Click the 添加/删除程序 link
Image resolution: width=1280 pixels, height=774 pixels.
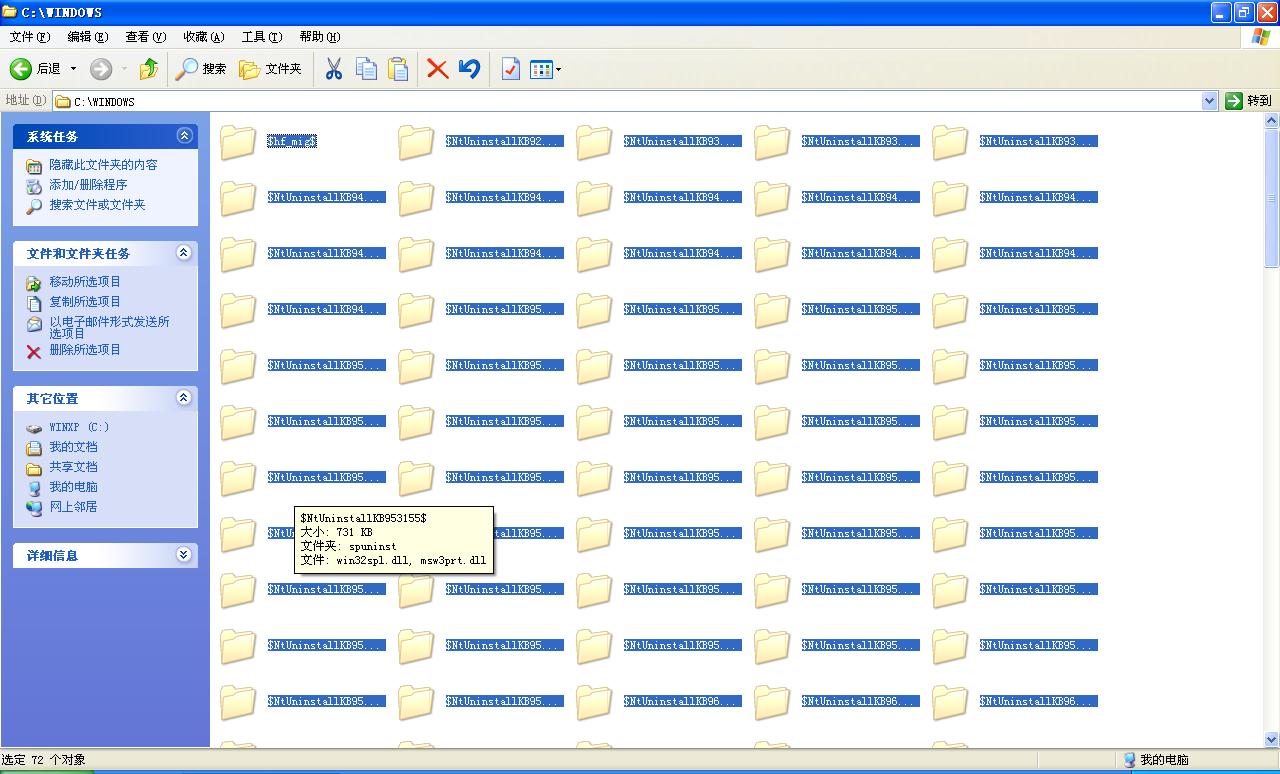tap(88, 185)
